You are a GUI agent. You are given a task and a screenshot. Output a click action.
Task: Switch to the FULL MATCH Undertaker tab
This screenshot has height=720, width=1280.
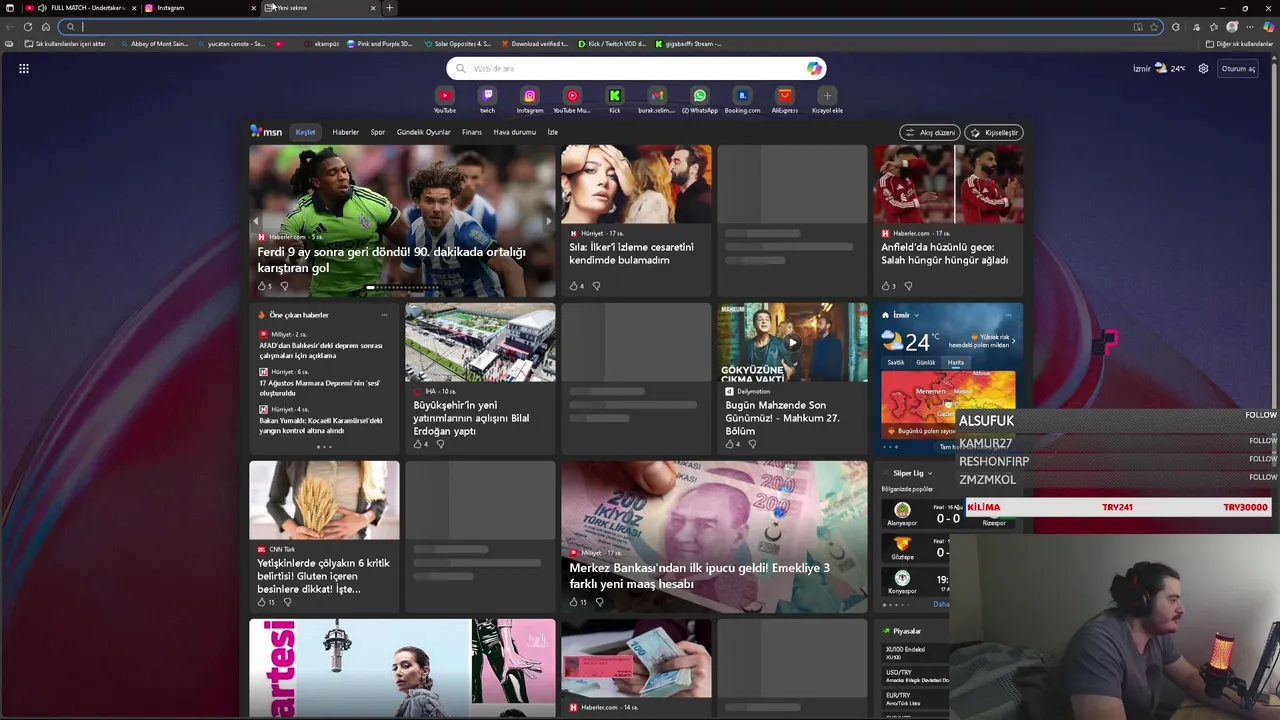click(80, 8)
